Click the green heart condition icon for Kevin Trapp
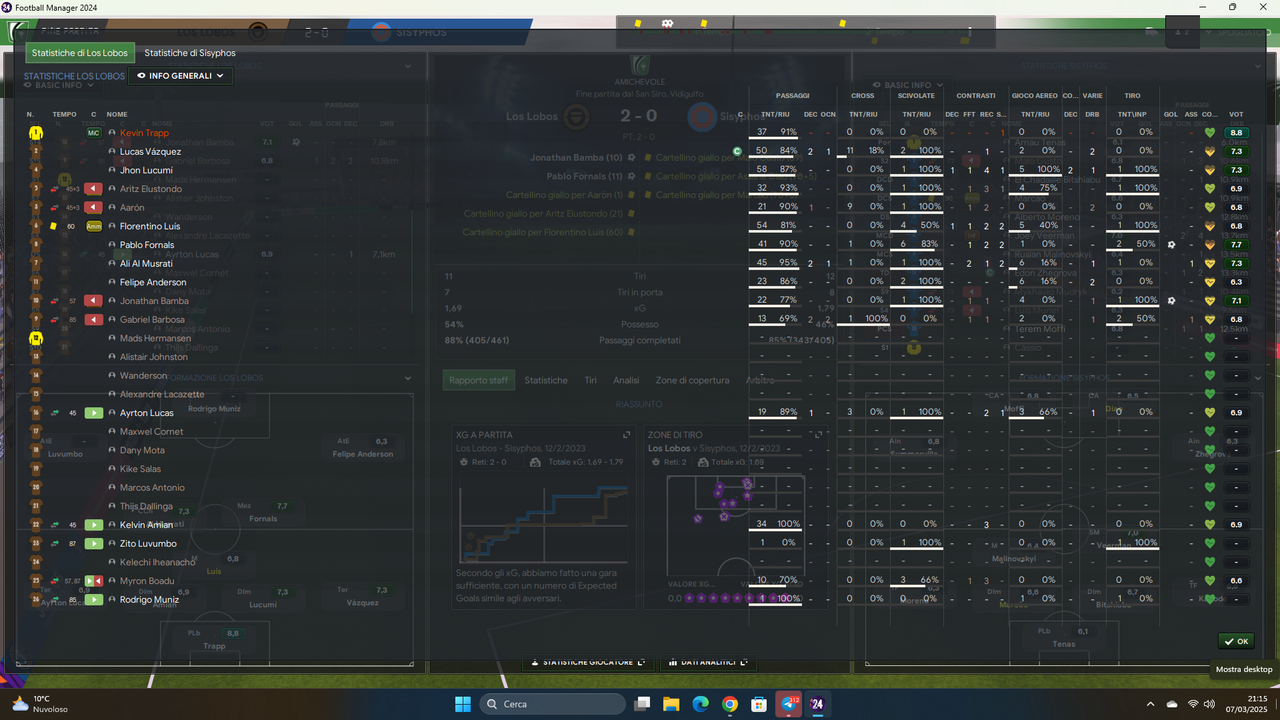This screenshot has height=720, width=1280. (x=1210, y=132)
